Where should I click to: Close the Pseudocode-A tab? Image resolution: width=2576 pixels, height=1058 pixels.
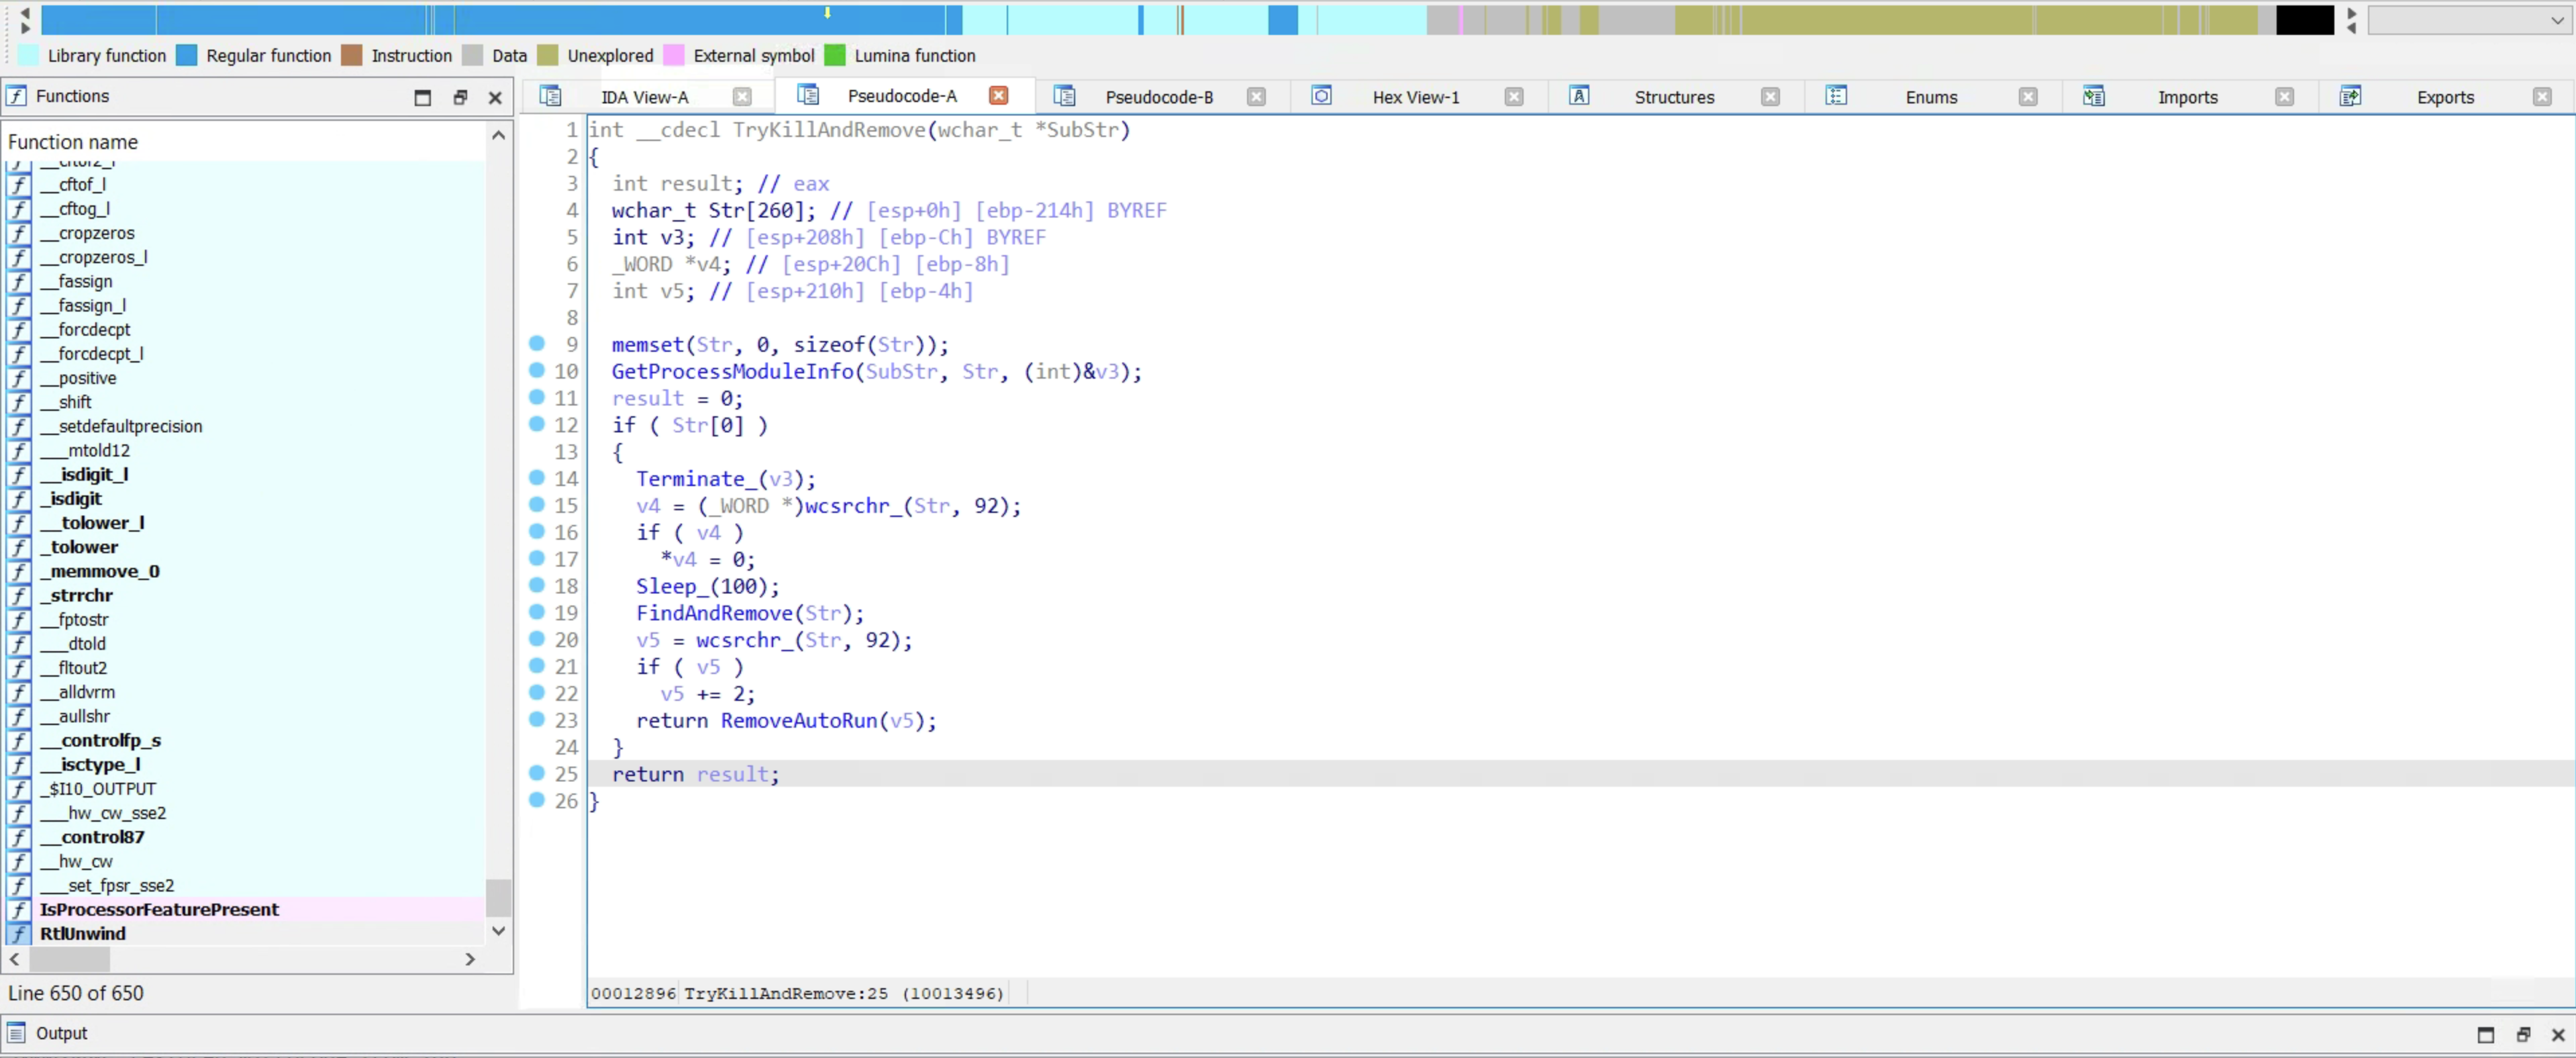tap(999, 95)
